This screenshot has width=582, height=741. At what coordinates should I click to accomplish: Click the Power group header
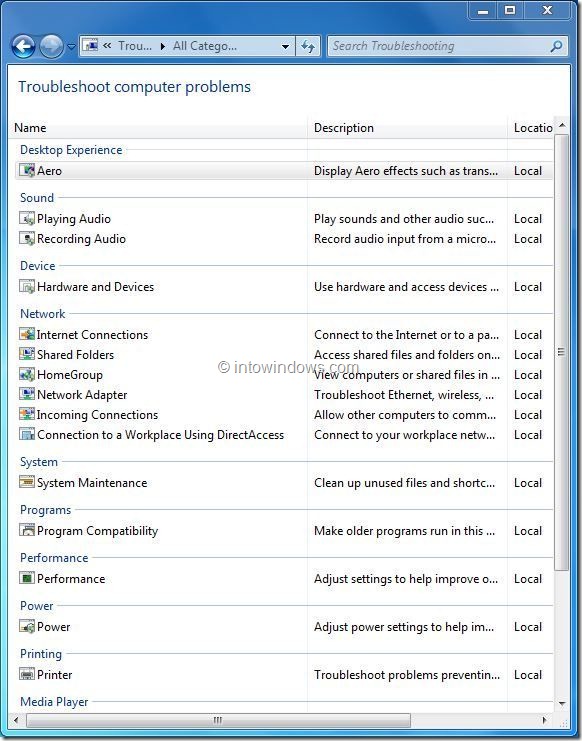coord(36,606)
